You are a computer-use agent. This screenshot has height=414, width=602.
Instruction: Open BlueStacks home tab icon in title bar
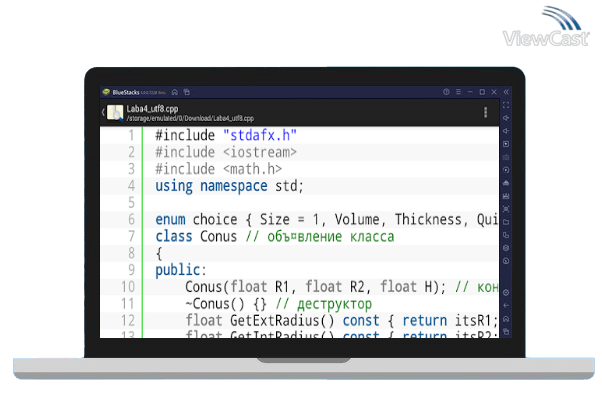(175, 92)
